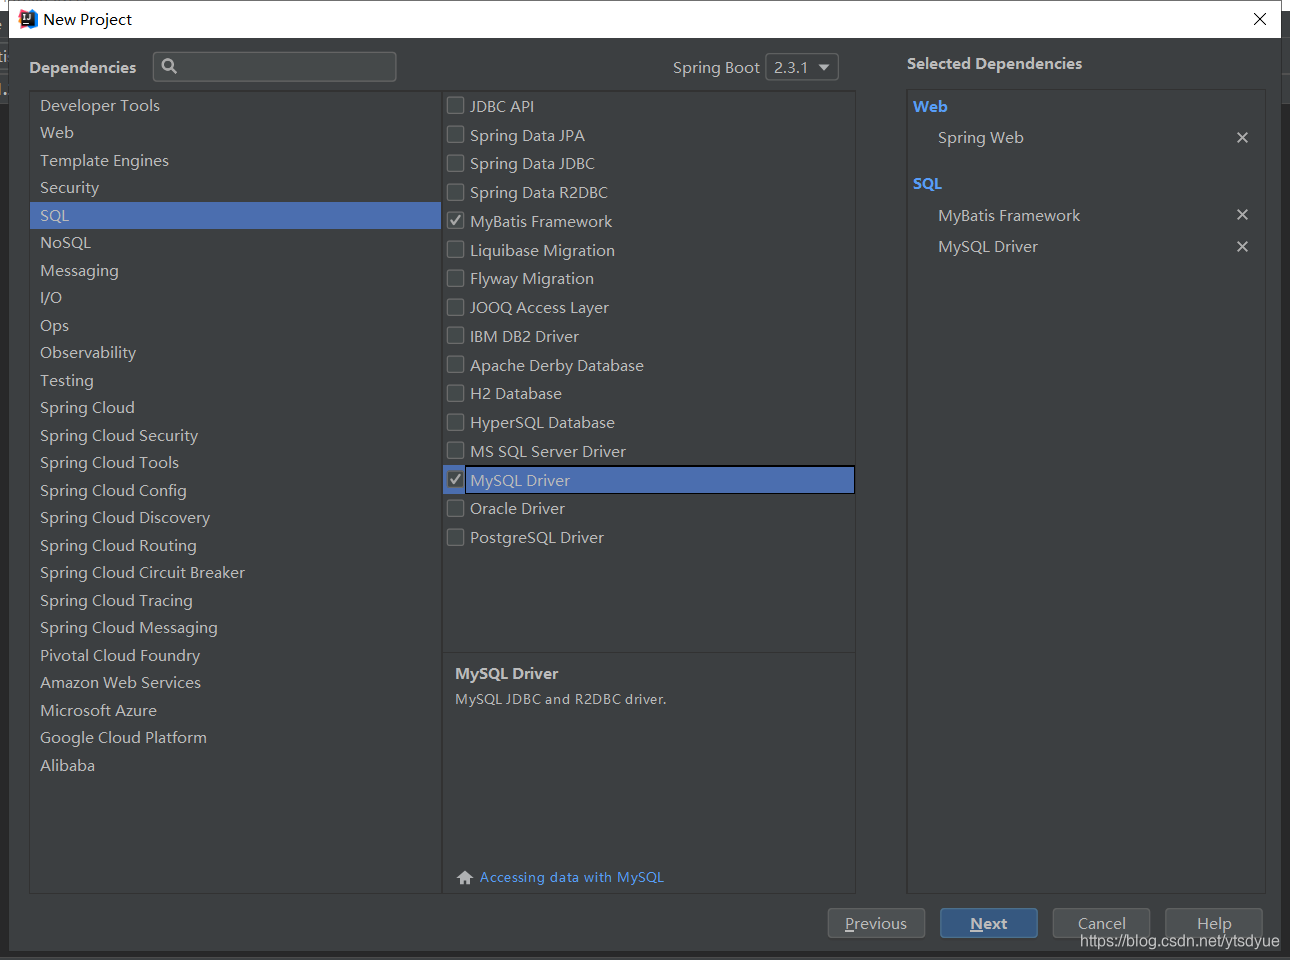1290x960 pixels.
Task: Remove MyBatis Framework from selected dependencies
Action: [x=1242, y=215]
